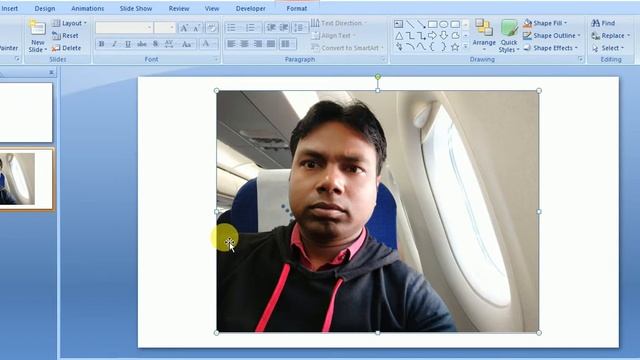Open the font name combo box
The width and height of the screenshot is (640, 360).
pyautogui.click(x=124, y=28)
